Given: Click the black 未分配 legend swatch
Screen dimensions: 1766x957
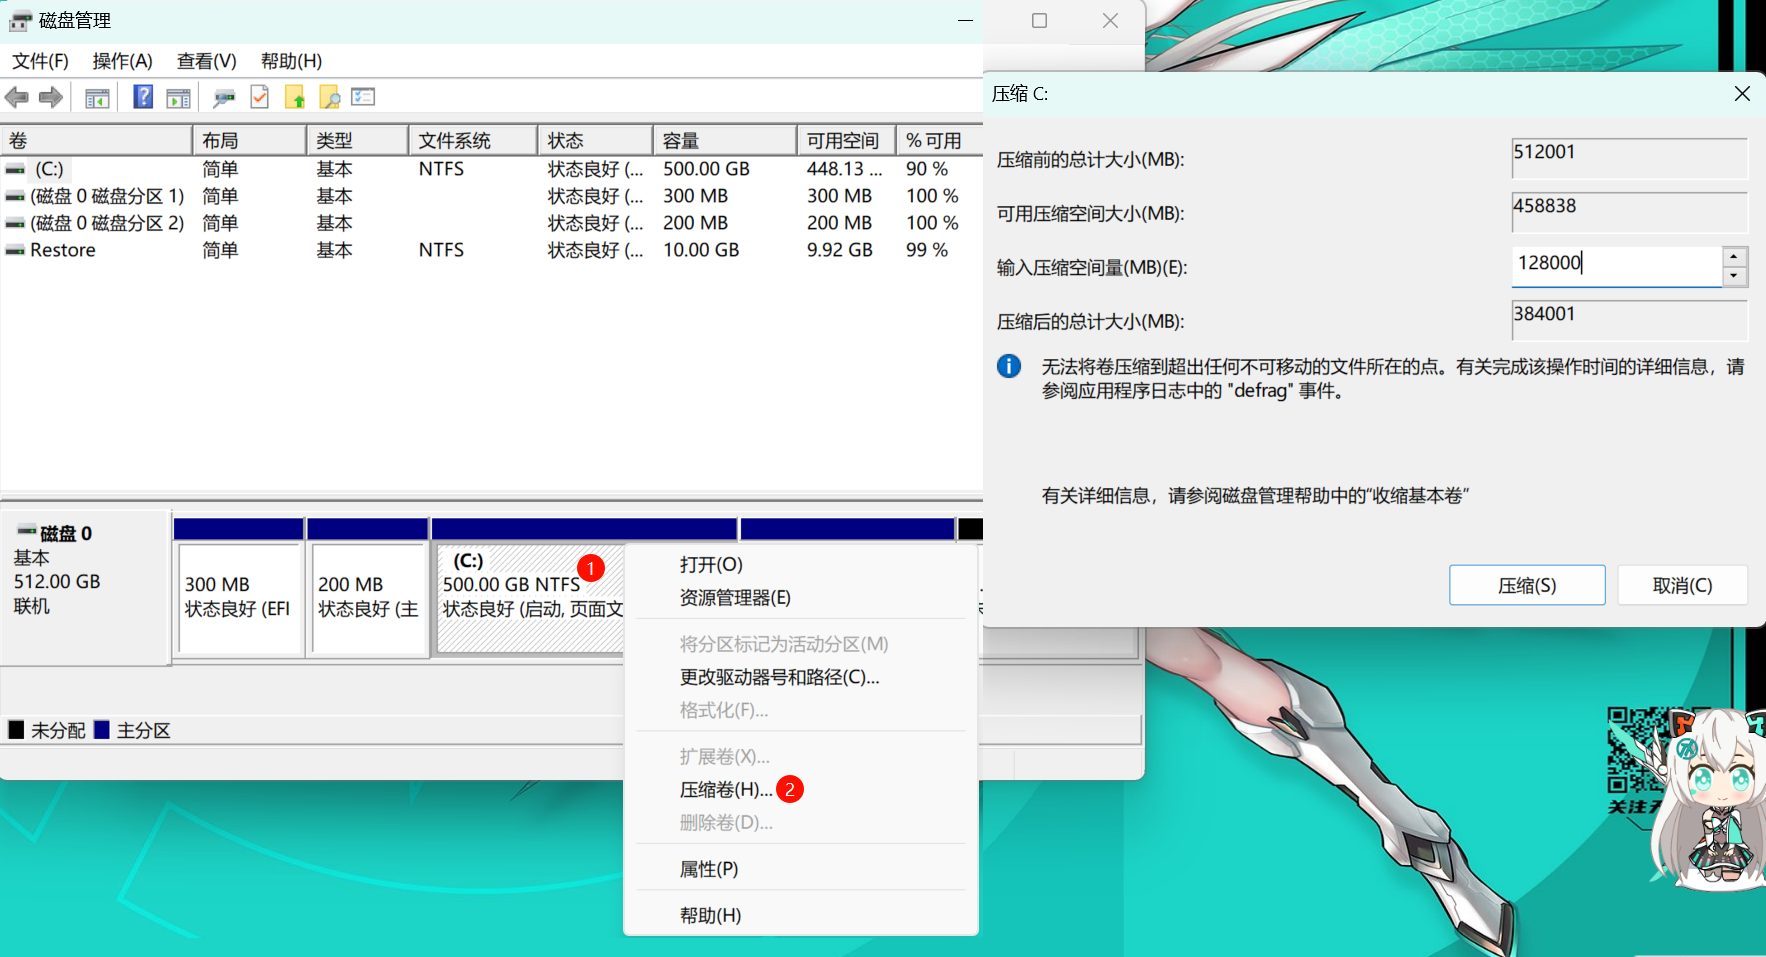Looking at the screenshot, I should [x=16, y=730].
